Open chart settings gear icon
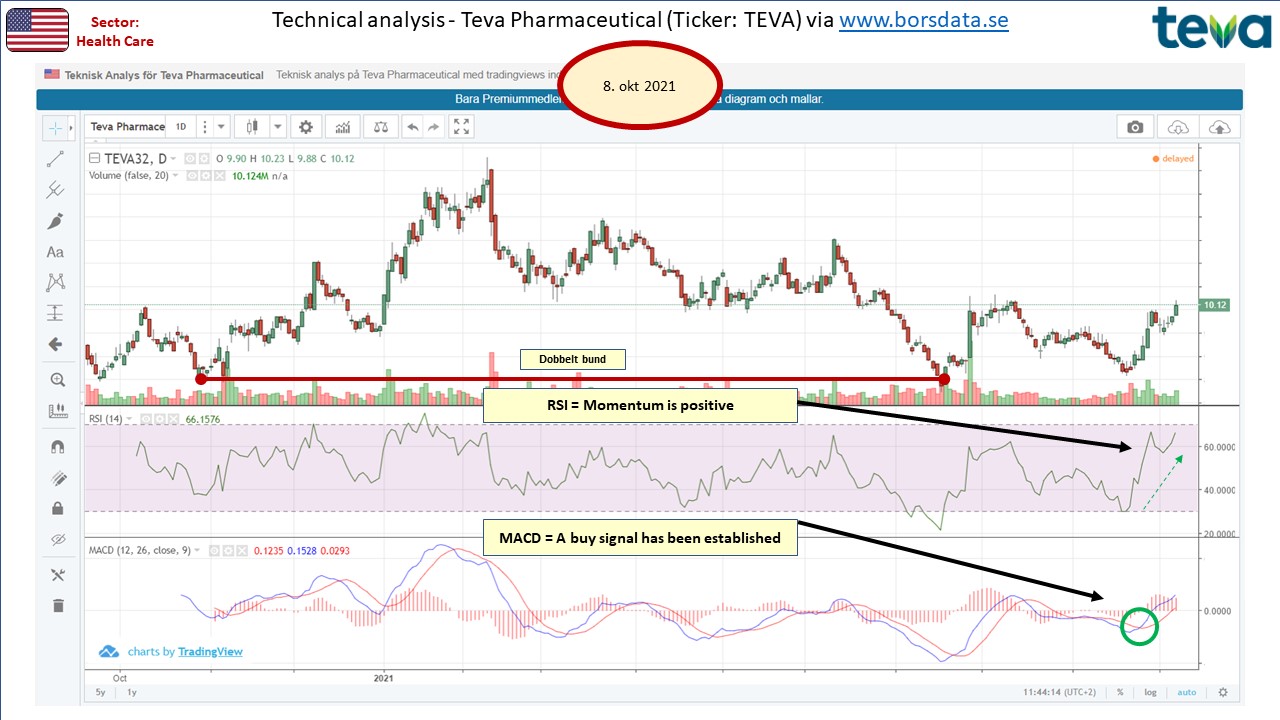The image size is (1280, 720). (x=306, y=127)
